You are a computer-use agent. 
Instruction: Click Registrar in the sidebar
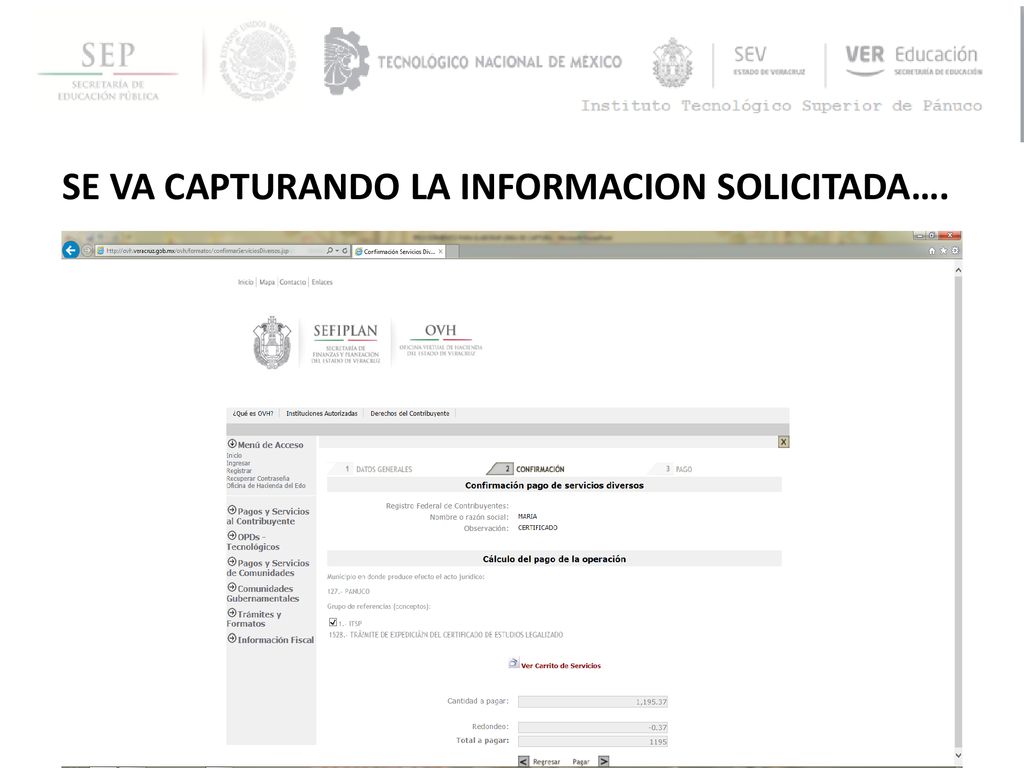pos(239,471)
